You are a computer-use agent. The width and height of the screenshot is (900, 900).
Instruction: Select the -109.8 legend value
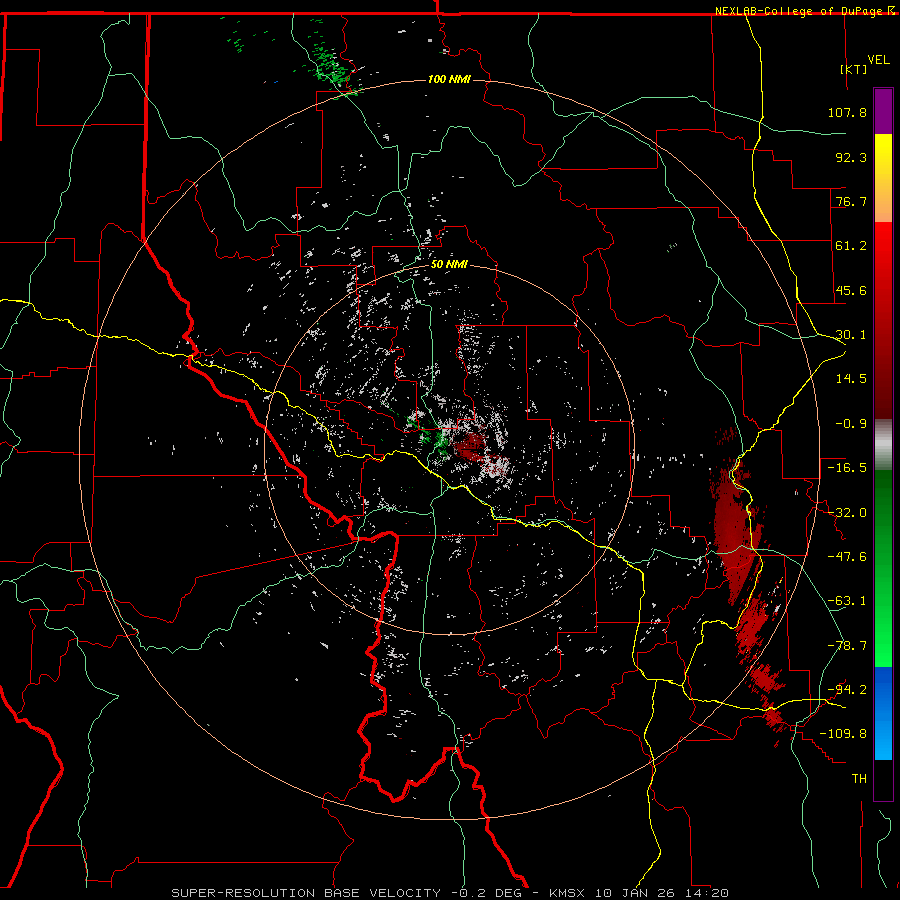coord(843,734)
